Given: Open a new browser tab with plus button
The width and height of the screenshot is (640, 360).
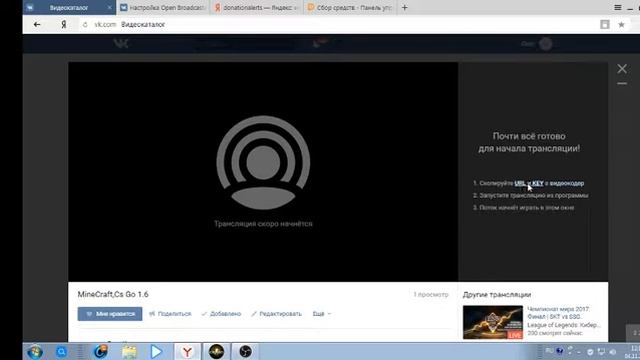Looking at the screenshot, I should click(404, 7).
